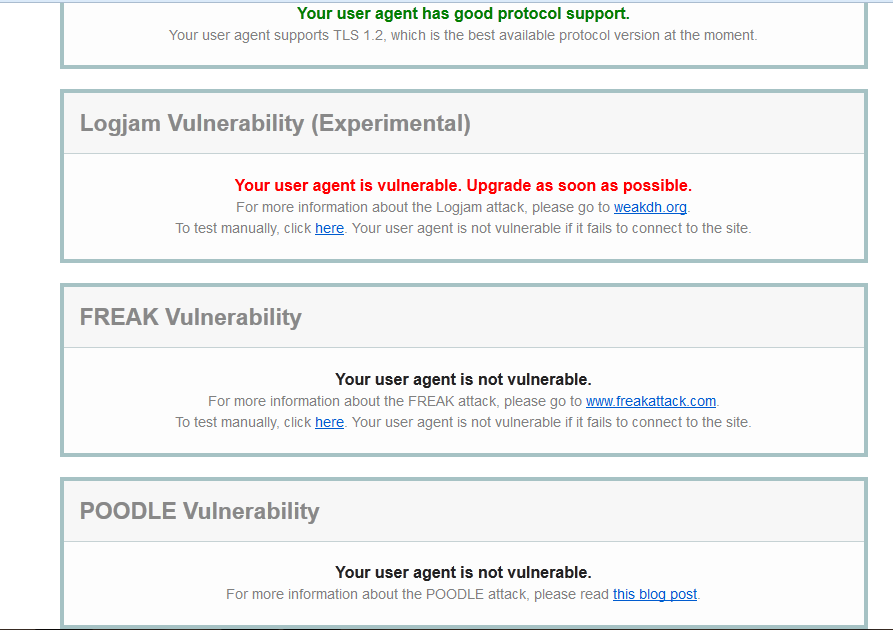Image resolution: width=893 pixels, height=630 pixels.
Task: Click the 'here' link in the Logjam section
Action: [x=329, y=228]
